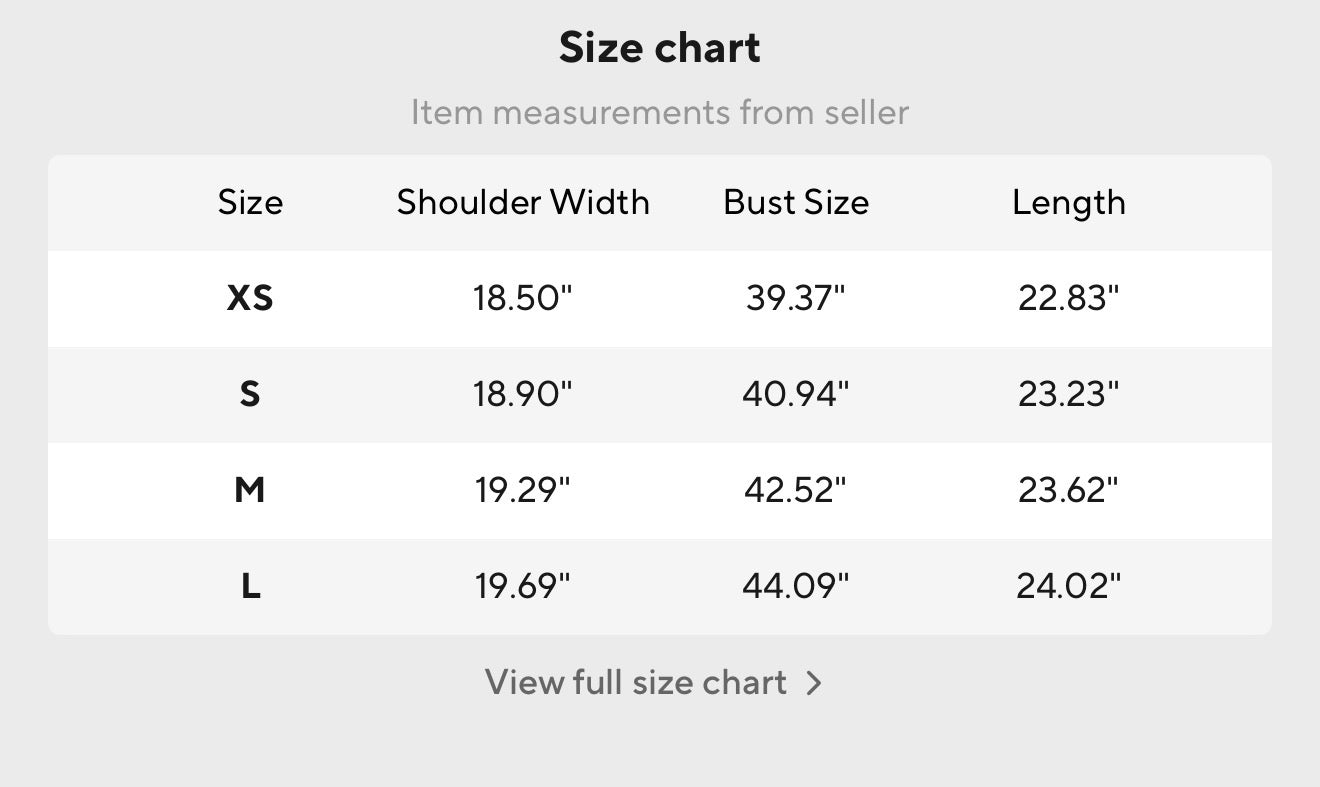Viewport: 1320px width, 787px height.
Task: Click the L shoulder width value 19.69"
Action: click(523, 586)
